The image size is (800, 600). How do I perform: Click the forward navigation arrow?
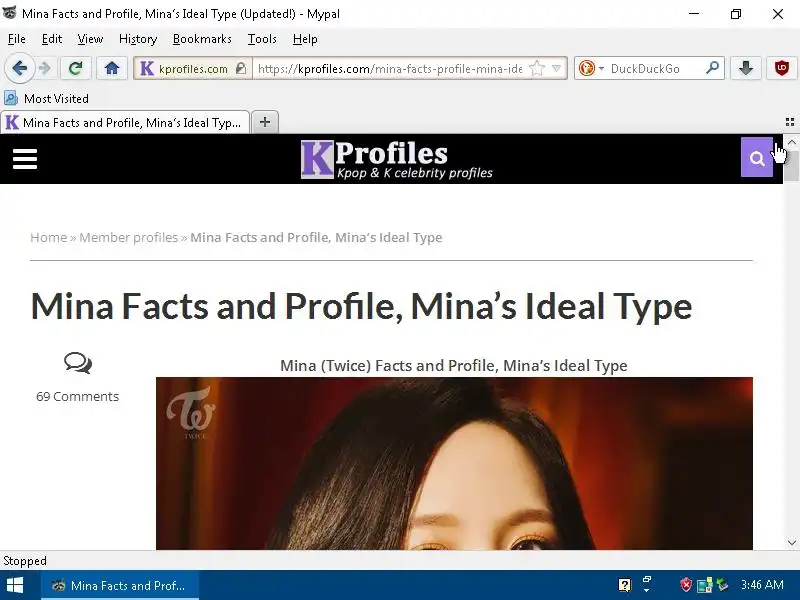pos(45,68)
